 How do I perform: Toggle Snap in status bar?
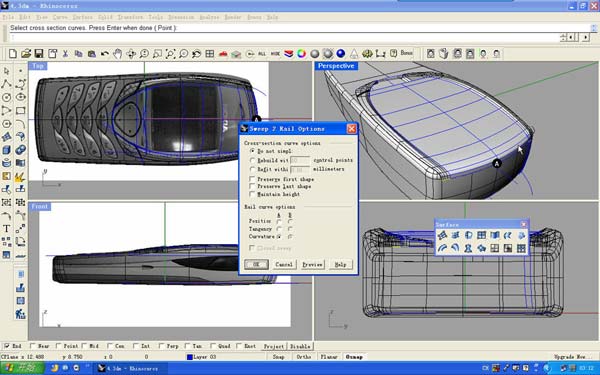(278, 357)
